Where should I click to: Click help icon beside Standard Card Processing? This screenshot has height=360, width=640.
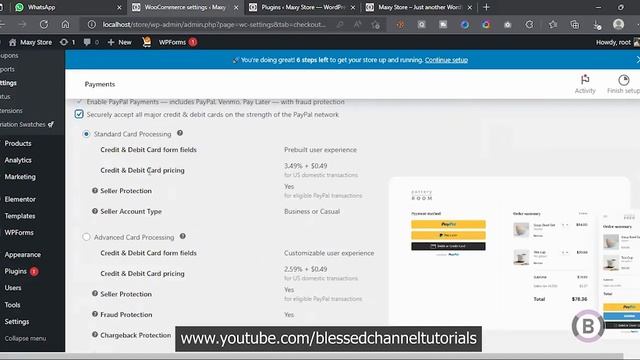[x=180, y=133]
